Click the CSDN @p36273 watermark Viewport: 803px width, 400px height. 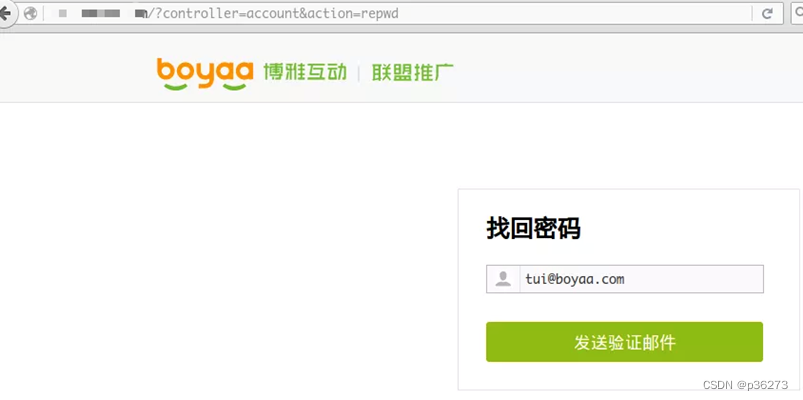745,385
